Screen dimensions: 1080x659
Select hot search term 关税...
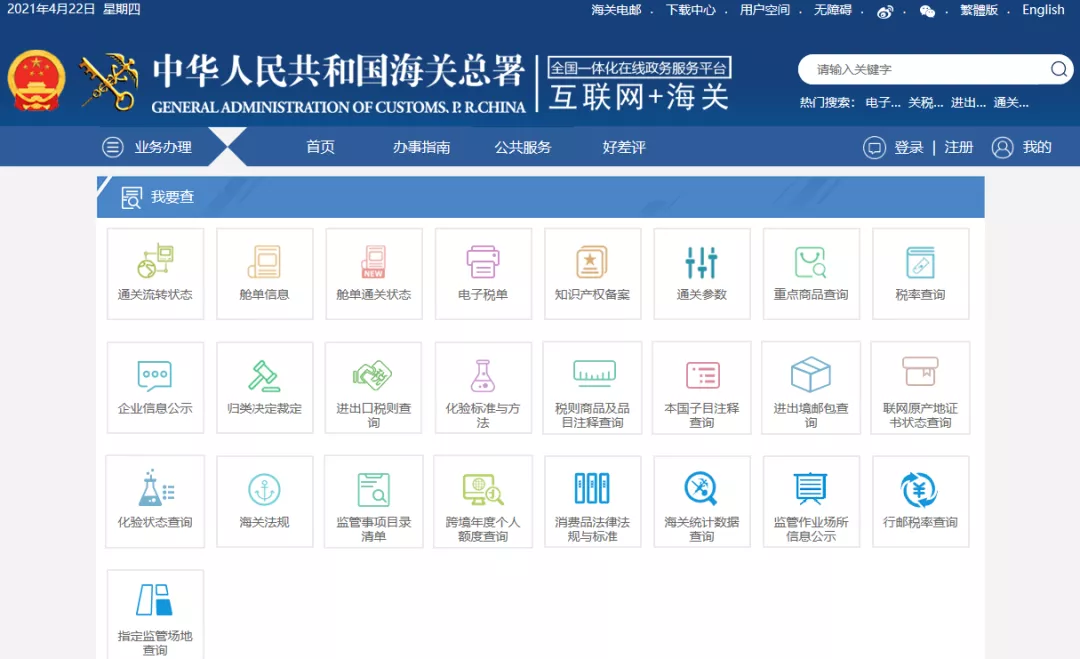pos(925,103)
